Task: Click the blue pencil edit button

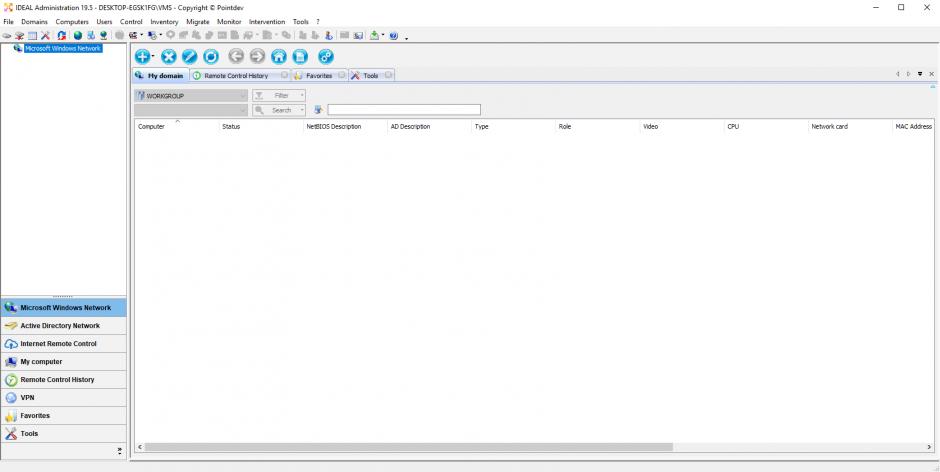Action: click(x=189, y=56)
